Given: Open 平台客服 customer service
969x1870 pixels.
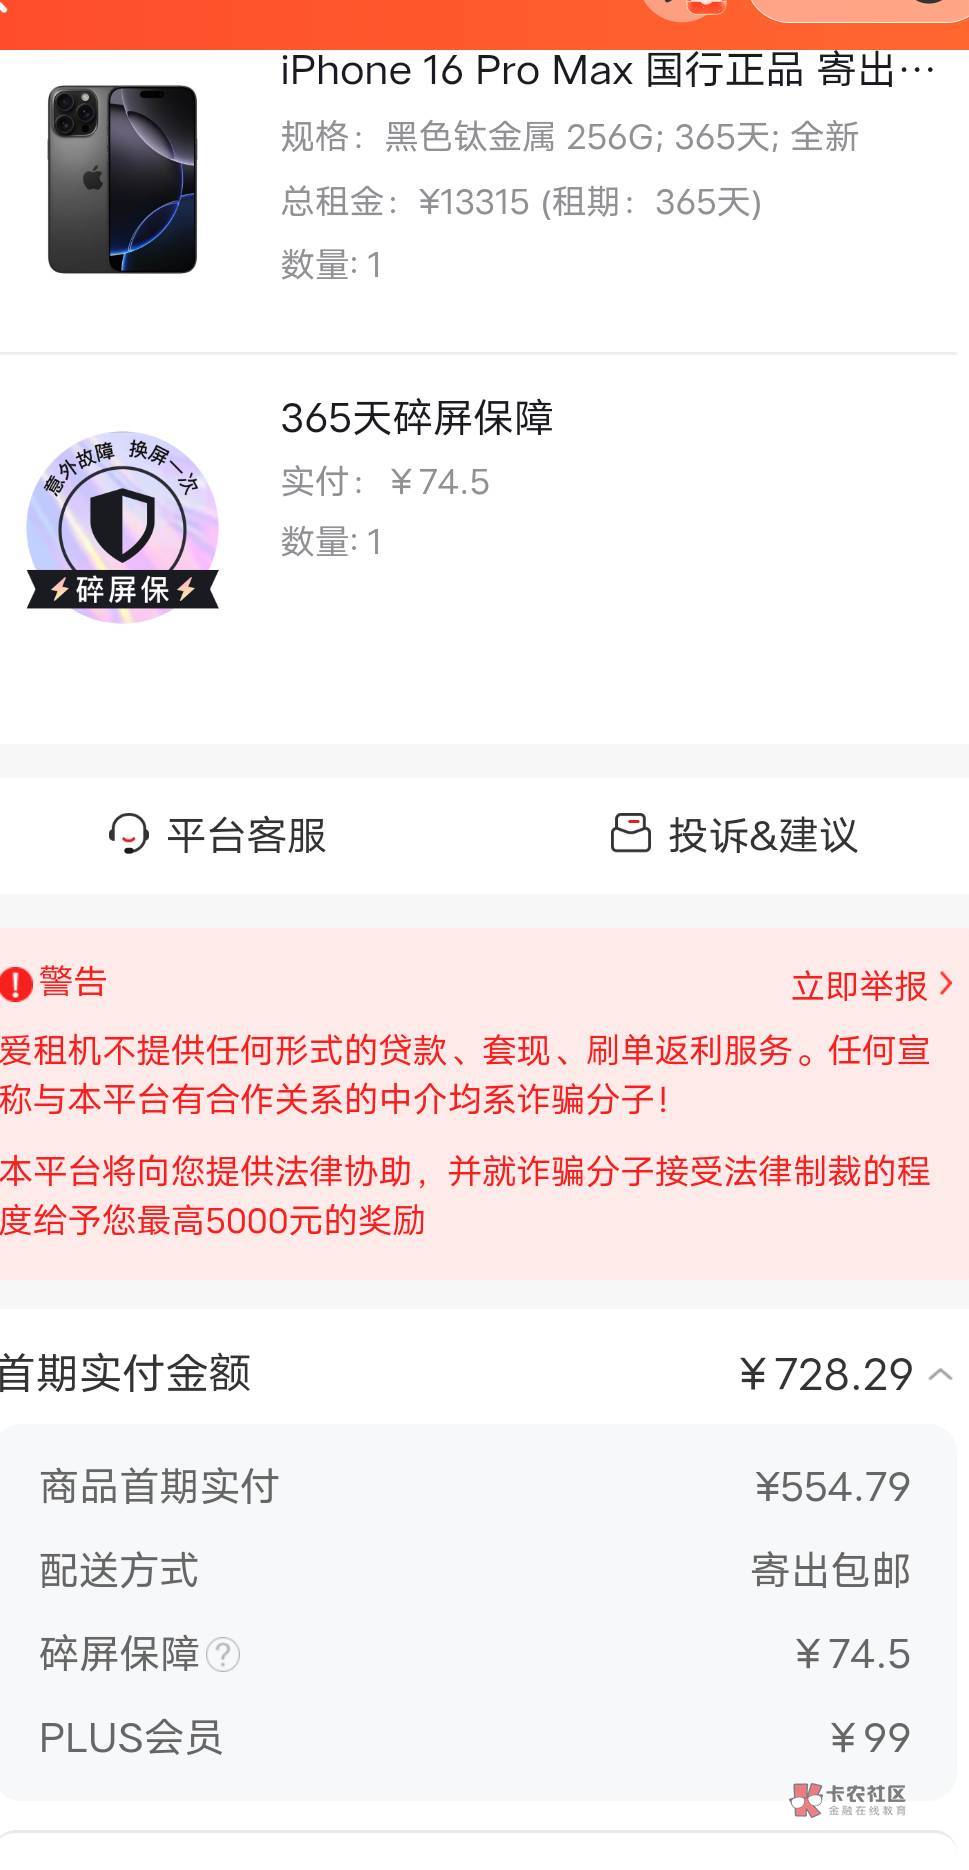Looking at the screenshot, I should [x=218, y=835].
